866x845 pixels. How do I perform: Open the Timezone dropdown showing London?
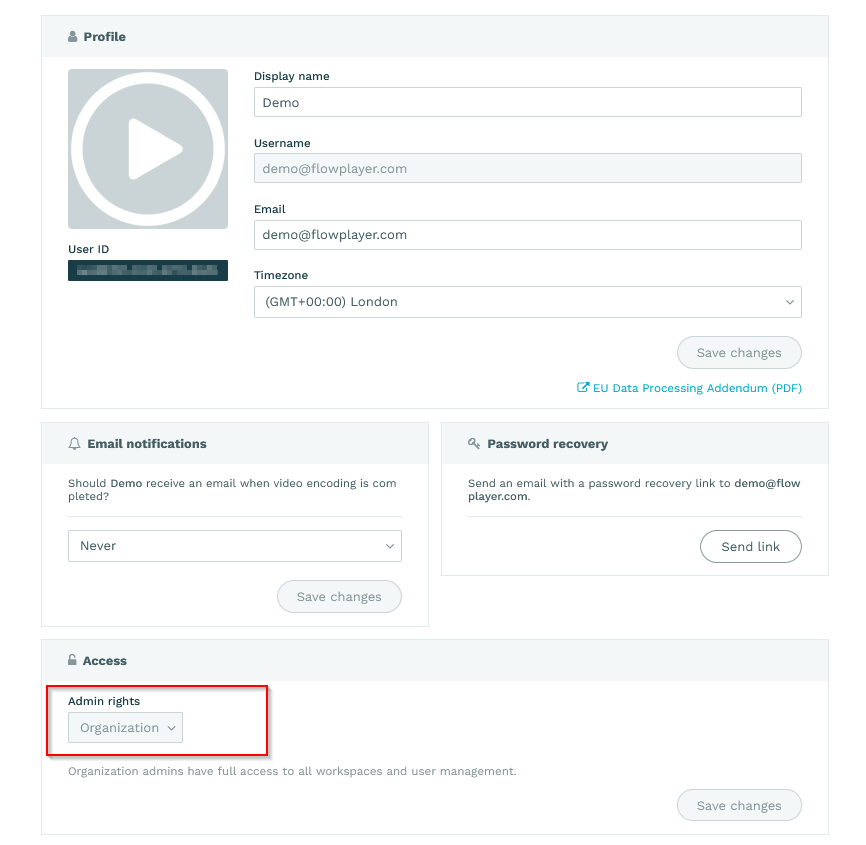(527, 302)
